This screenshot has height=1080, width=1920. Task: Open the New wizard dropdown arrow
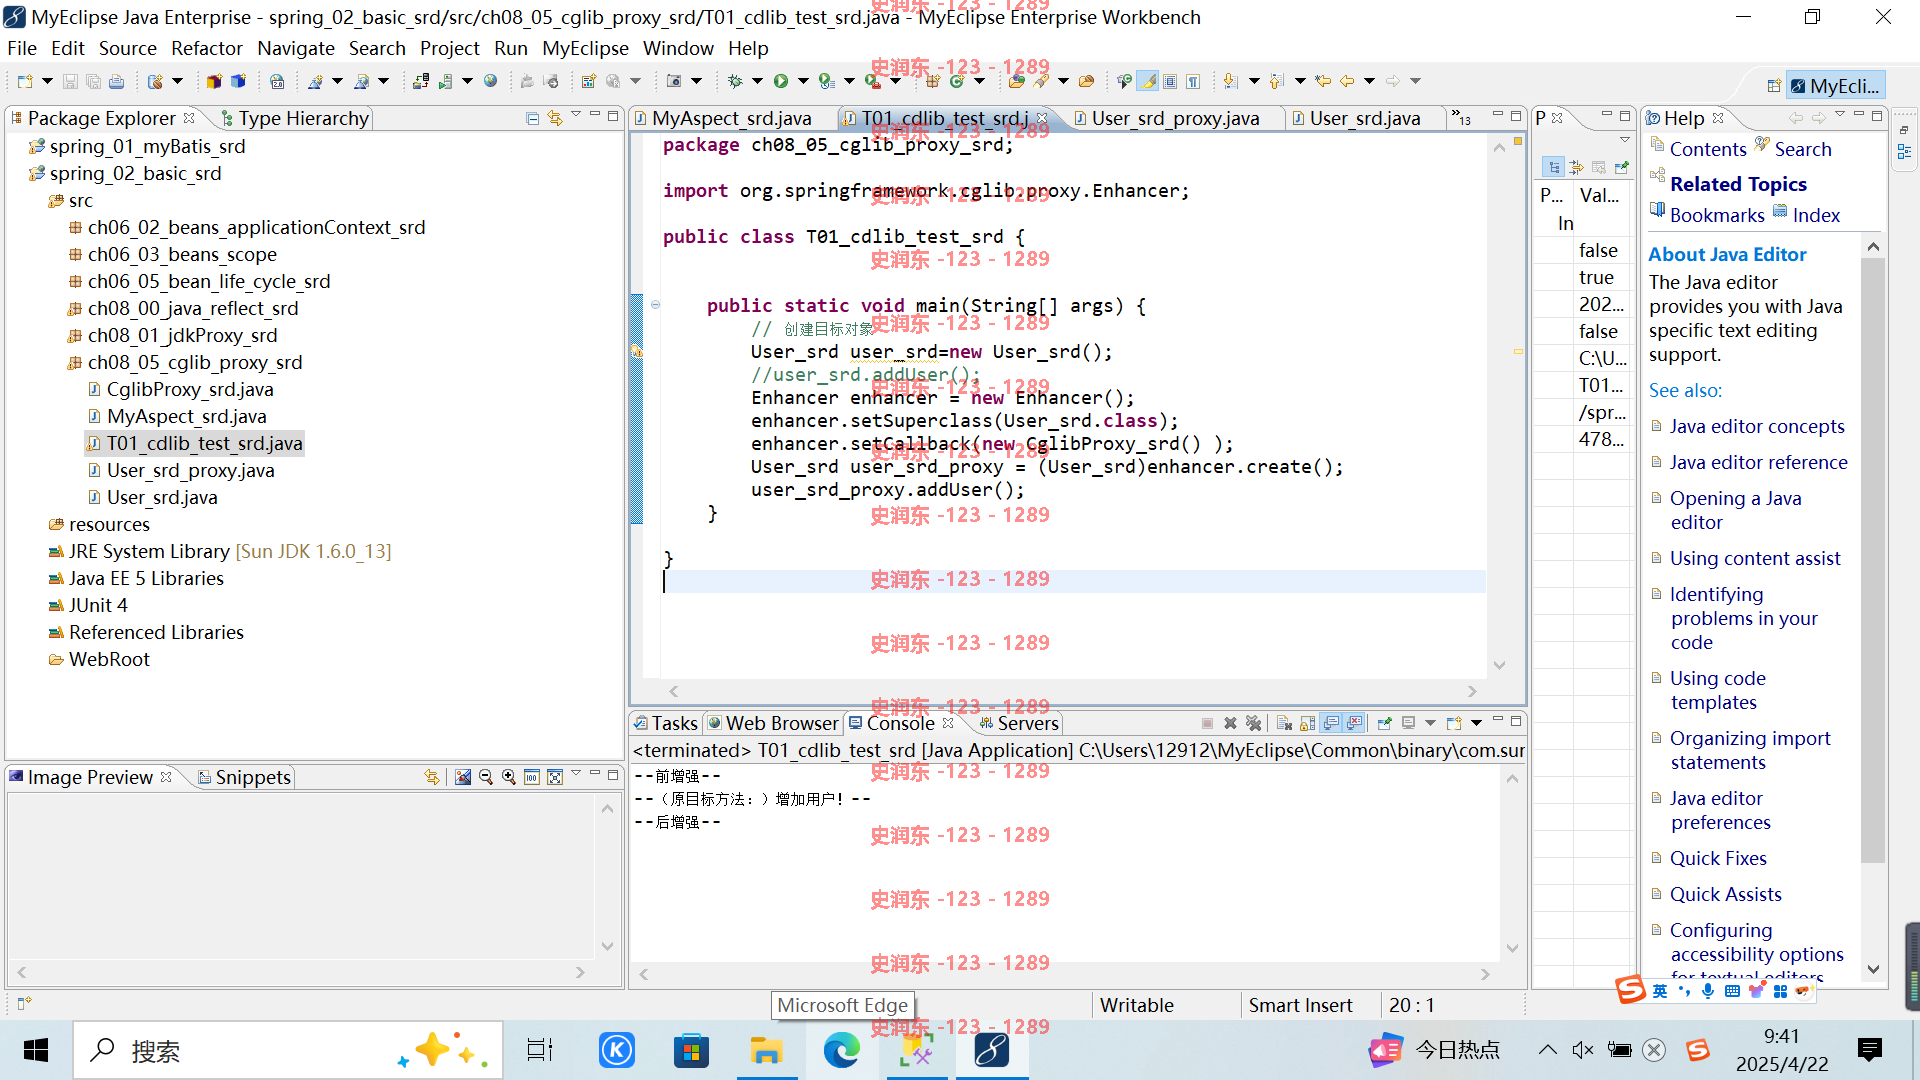[x=47, y=81]
